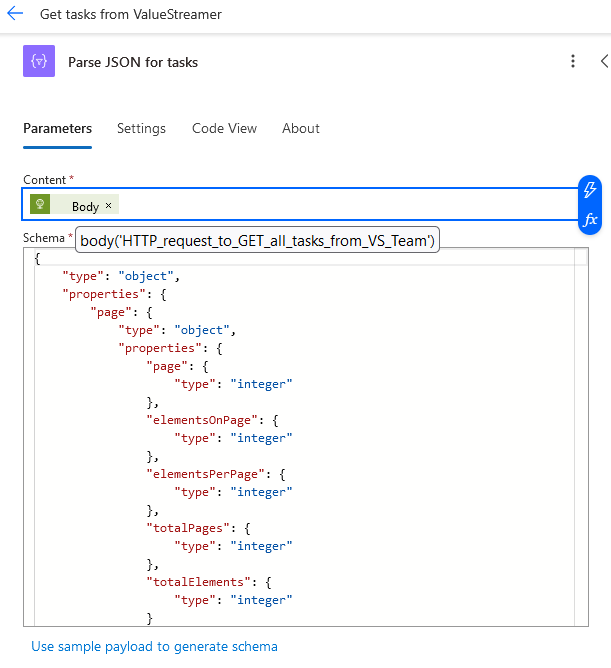Open the fx expression editor
This screenshot has height=668, width=611.
tap(590, 219)
